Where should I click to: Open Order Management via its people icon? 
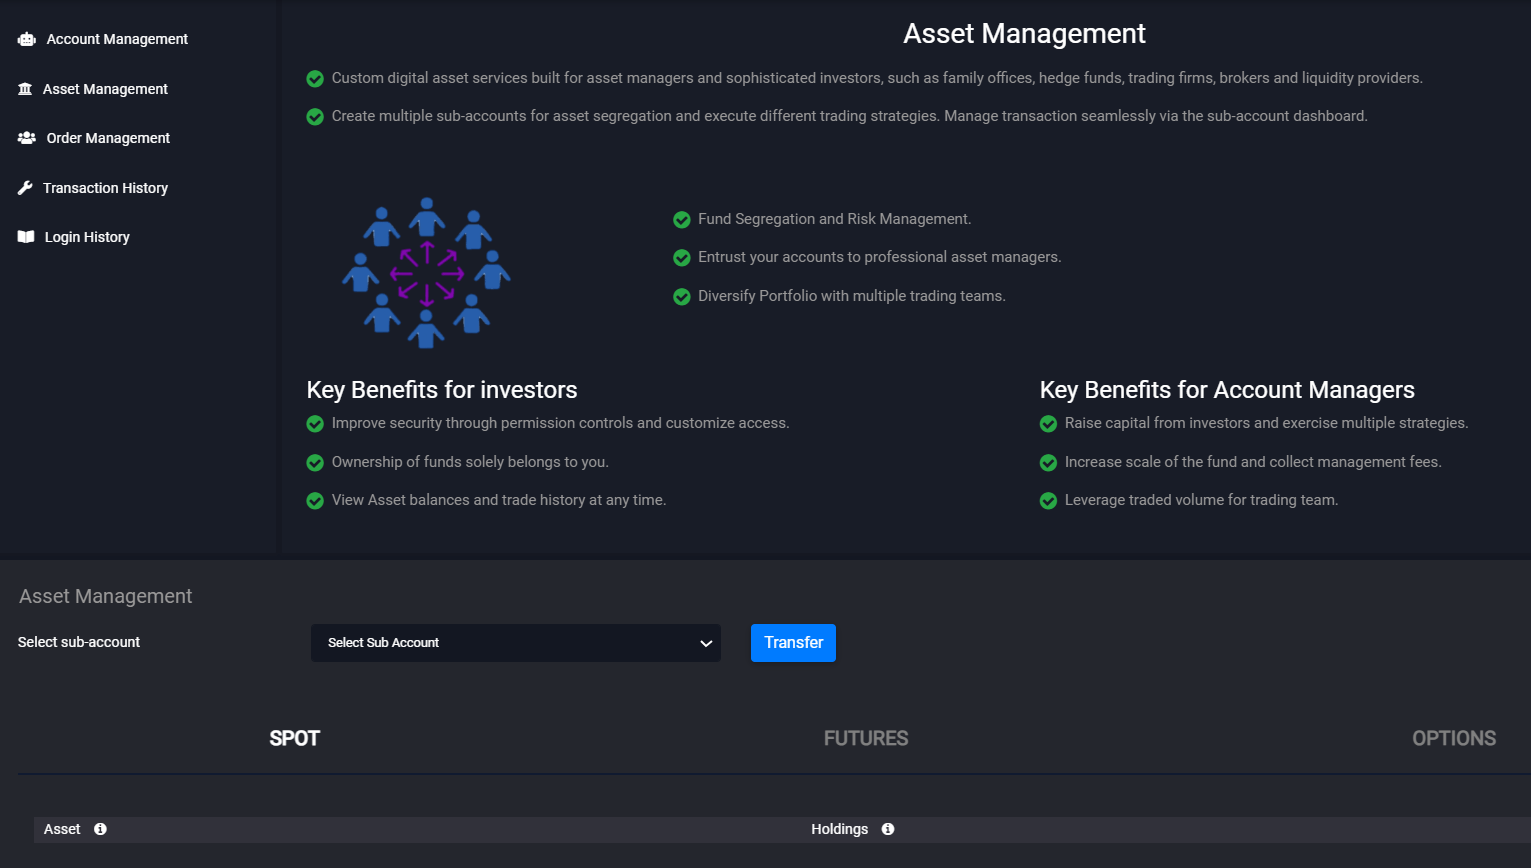tap(26, 137)
